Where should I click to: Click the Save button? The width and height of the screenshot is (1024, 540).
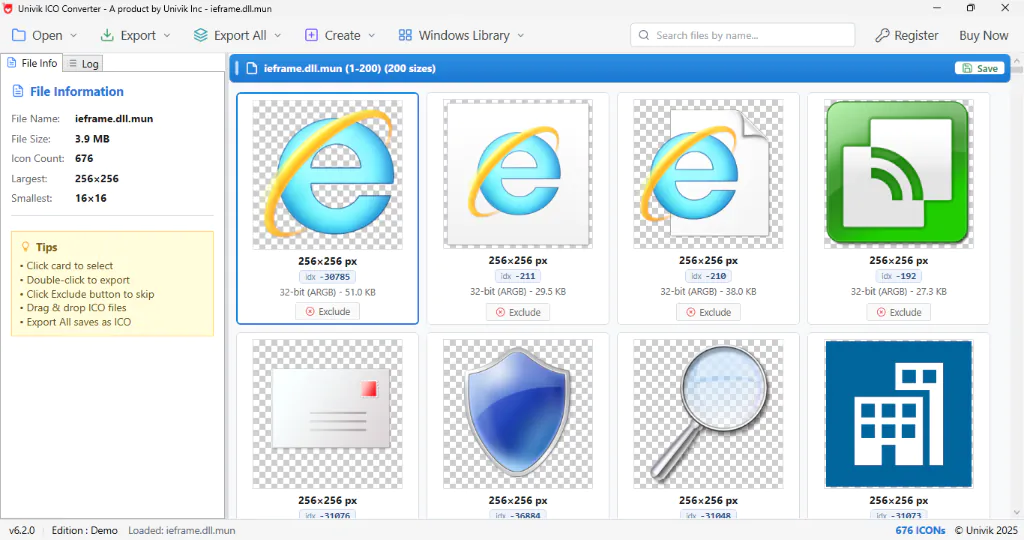tap(979, 68)
